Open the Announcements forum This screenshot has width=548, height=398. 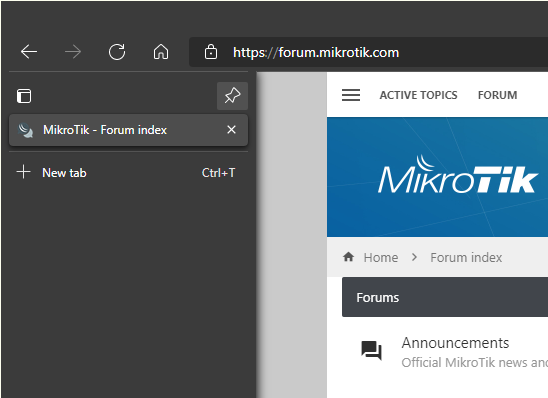(455, 343)
